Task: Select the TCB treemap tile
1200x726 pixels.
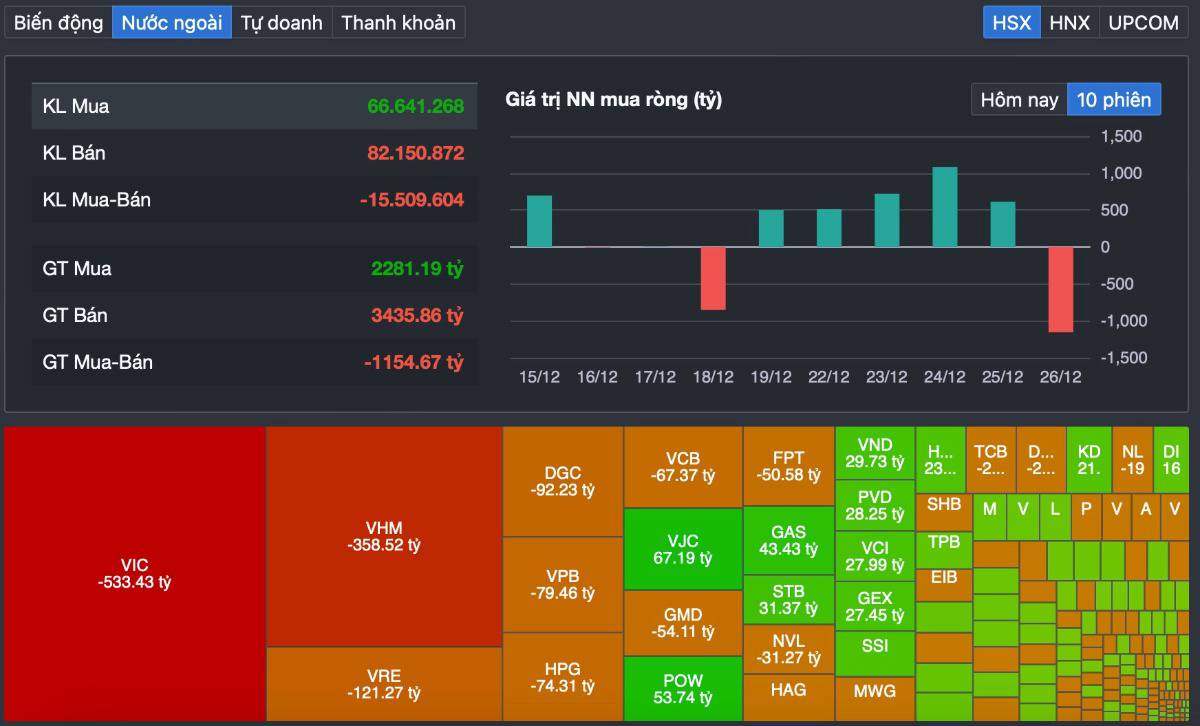Action: pyautogui.click(x=990, y=459)
